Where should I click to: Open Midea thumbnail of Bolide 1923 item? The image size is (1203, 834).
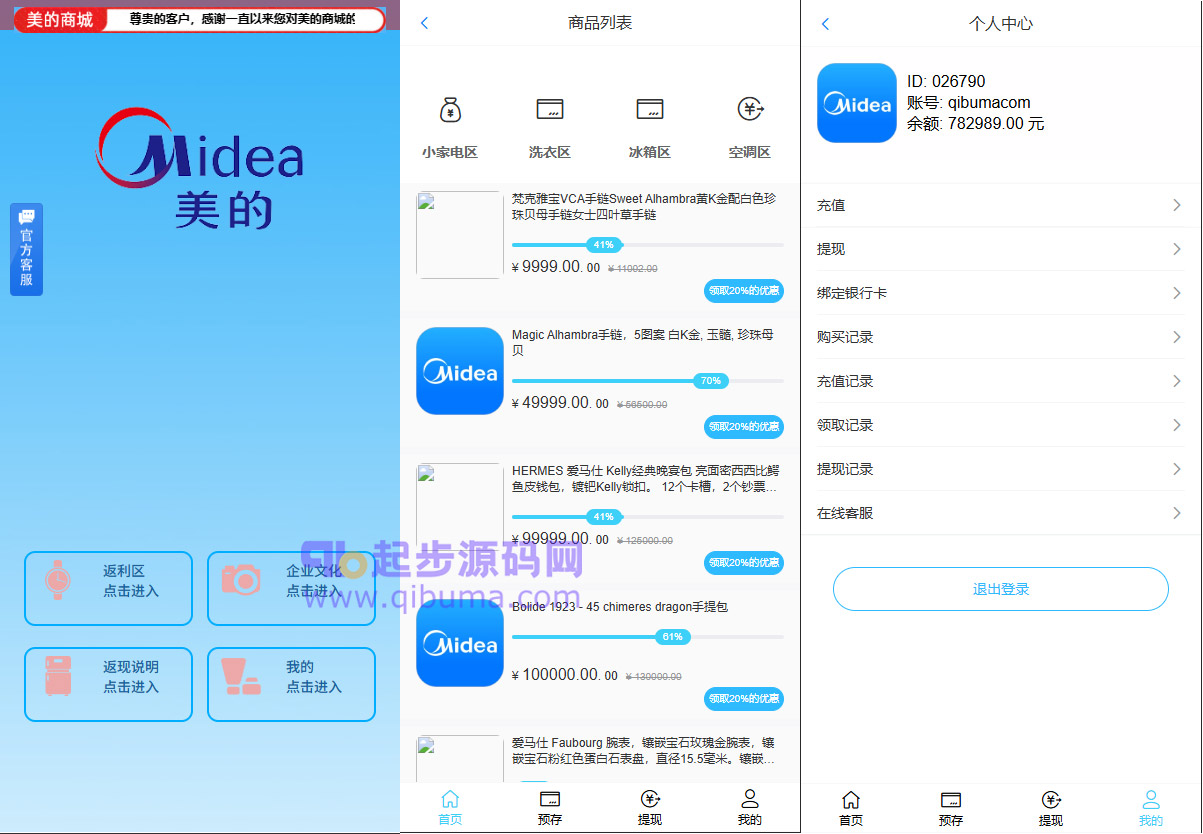460,643
